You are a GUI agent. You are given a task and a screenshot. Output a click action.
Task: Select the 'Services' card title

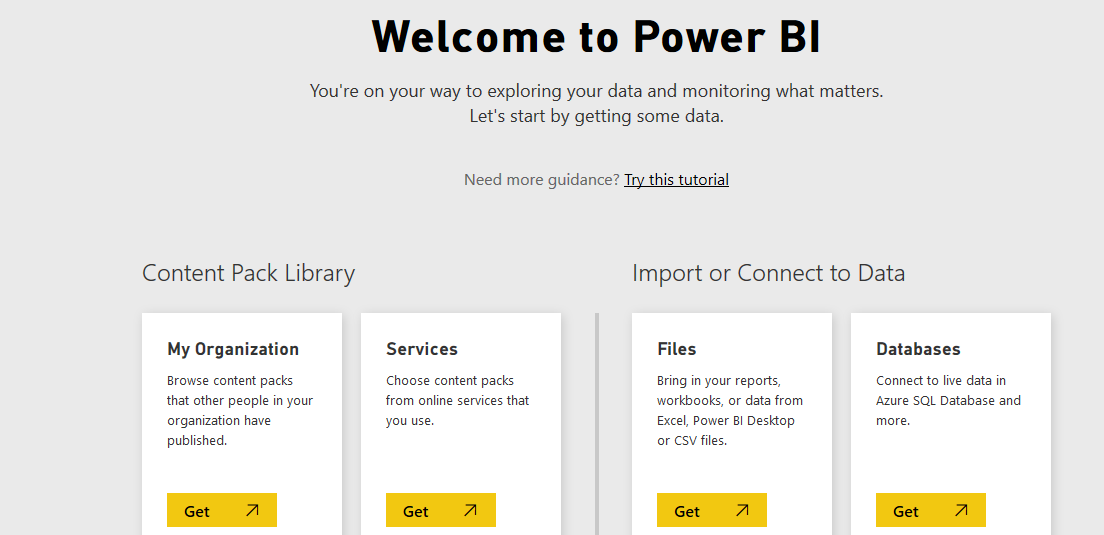click(x=422, y=349)
